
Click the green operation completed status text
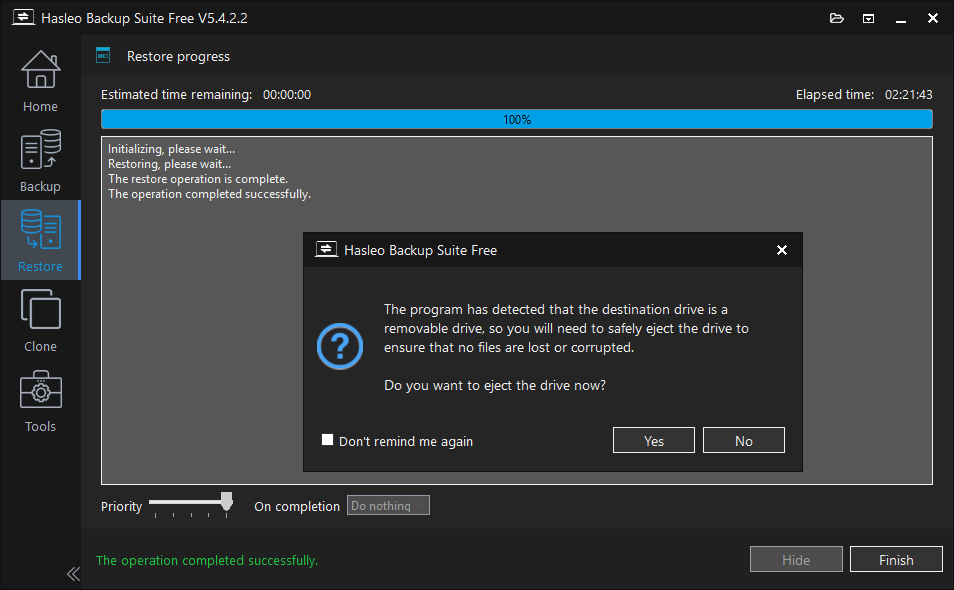(x=207, y=560)
